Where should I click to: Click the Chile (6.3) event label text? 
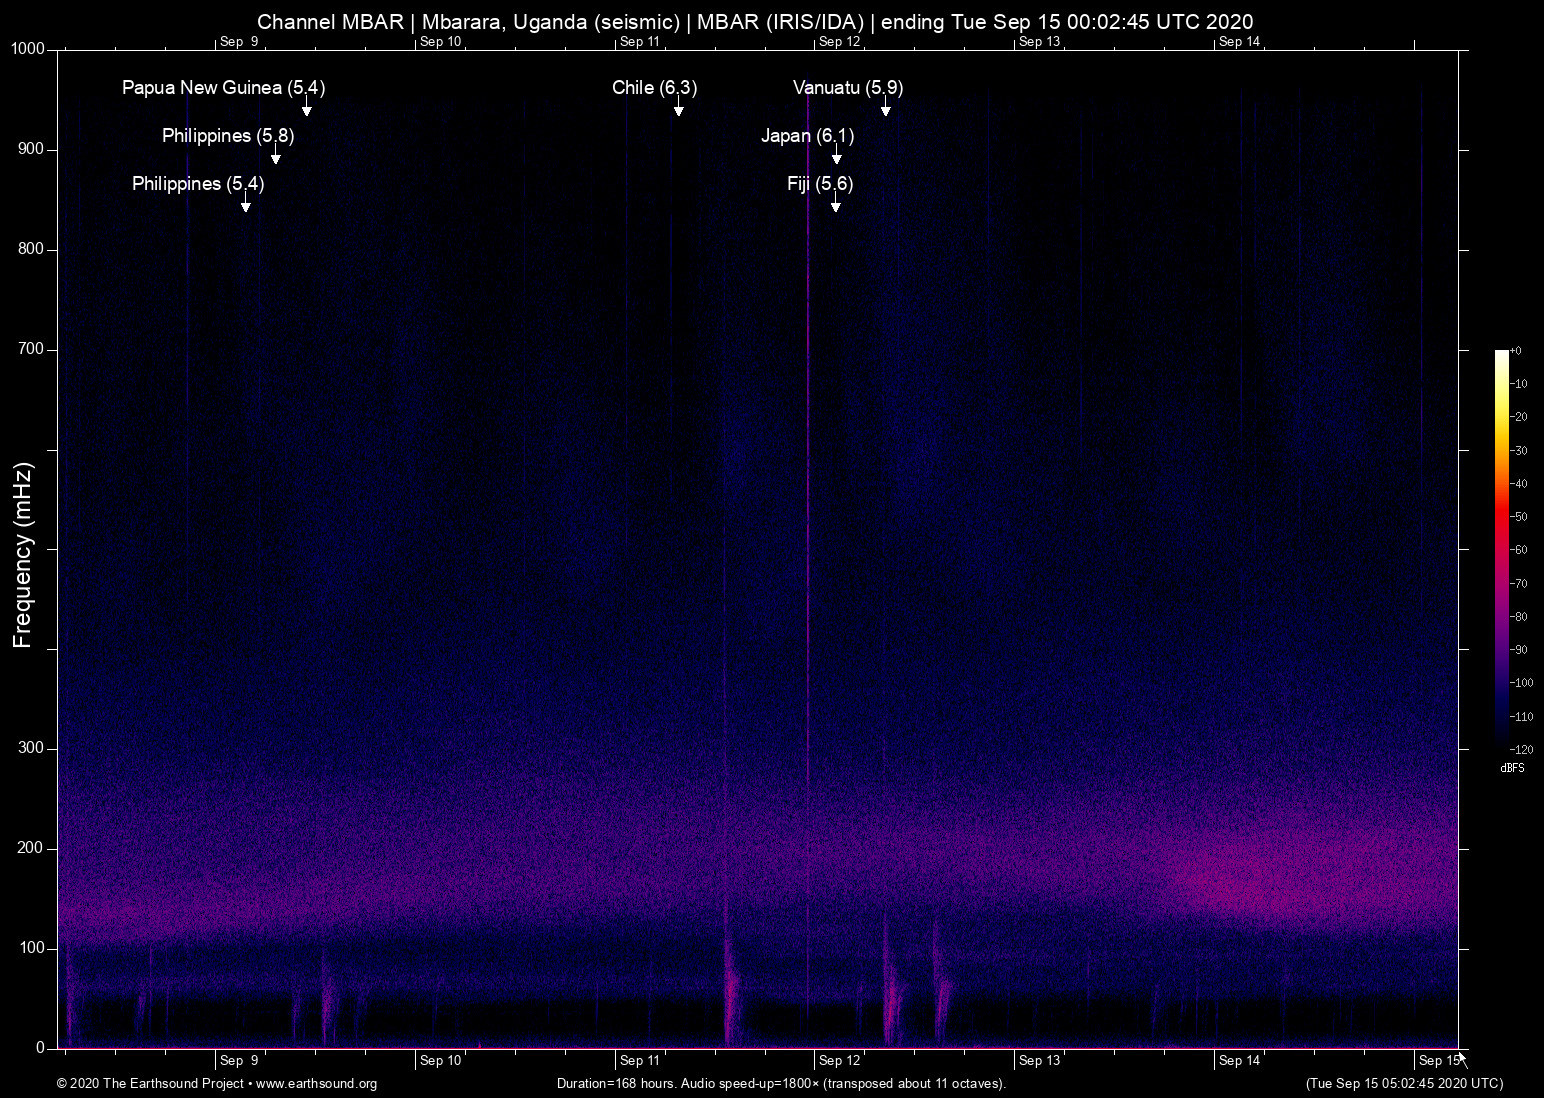pos(654,88)
